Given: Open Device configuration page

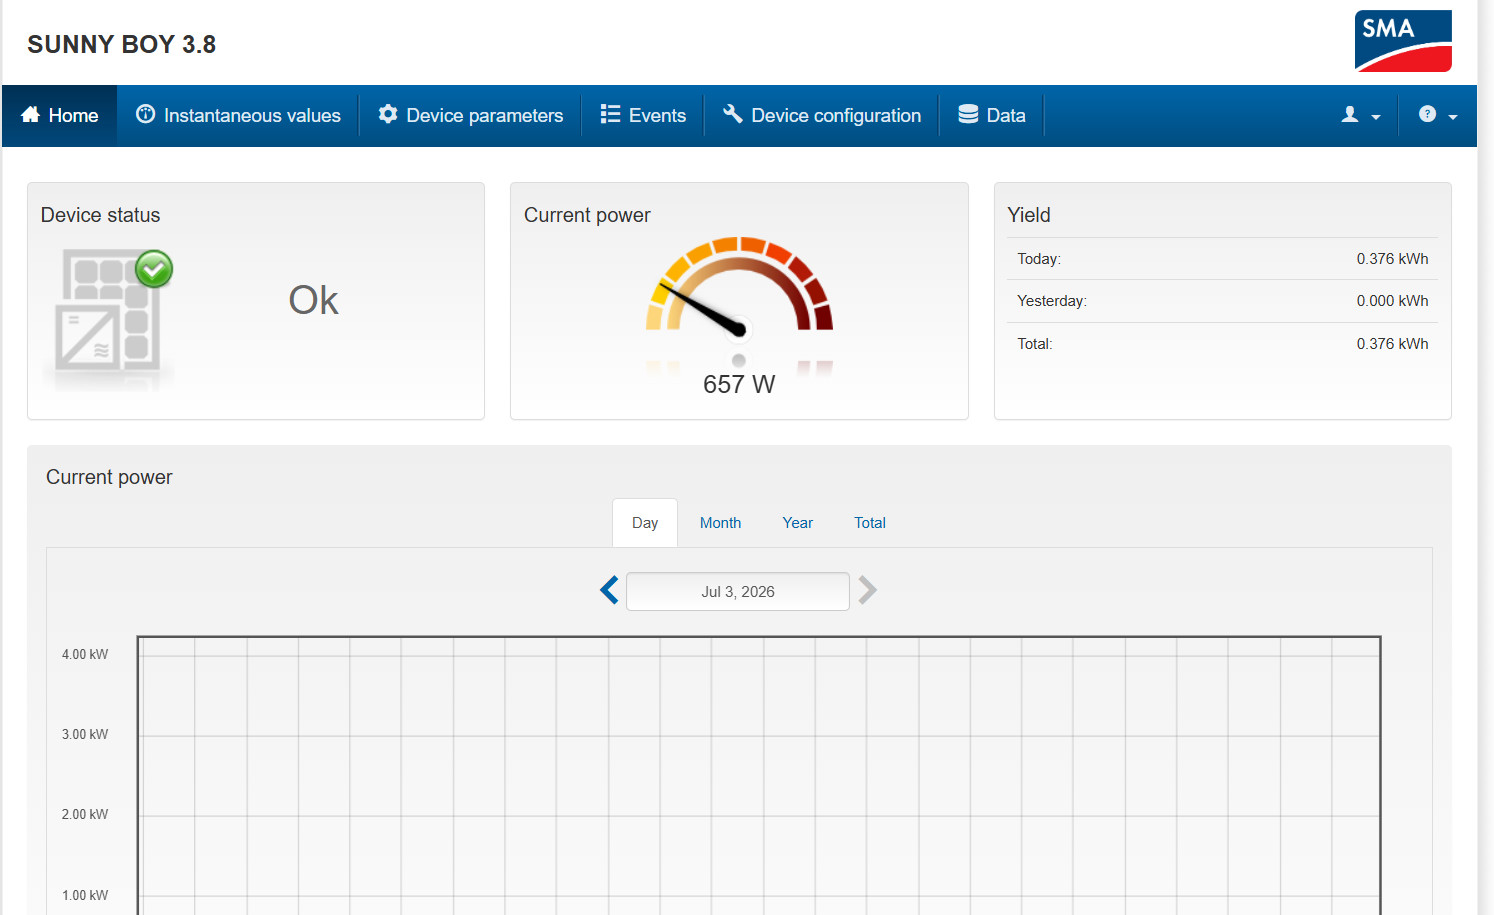Looking at the screenshot, I should point(822,115).
